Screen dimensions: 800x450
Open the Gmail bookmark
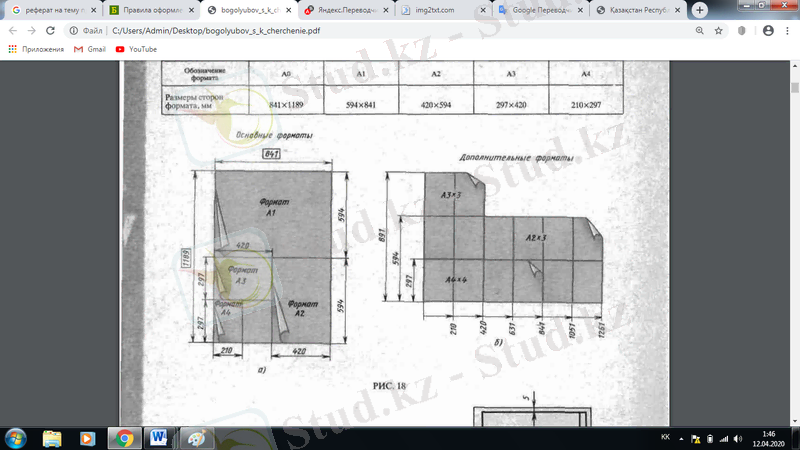[90, 49]
